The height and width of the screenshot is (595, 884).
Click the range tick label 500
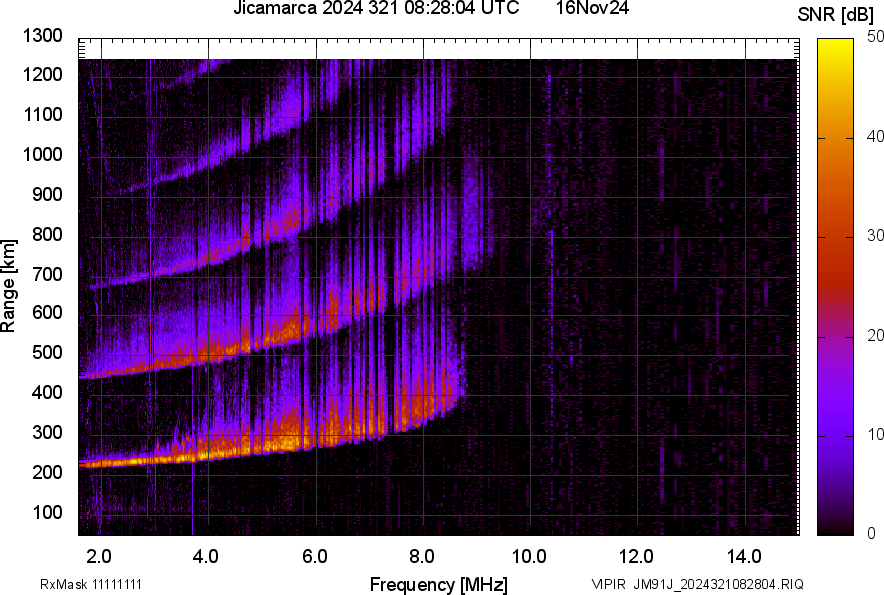[47, 352]
